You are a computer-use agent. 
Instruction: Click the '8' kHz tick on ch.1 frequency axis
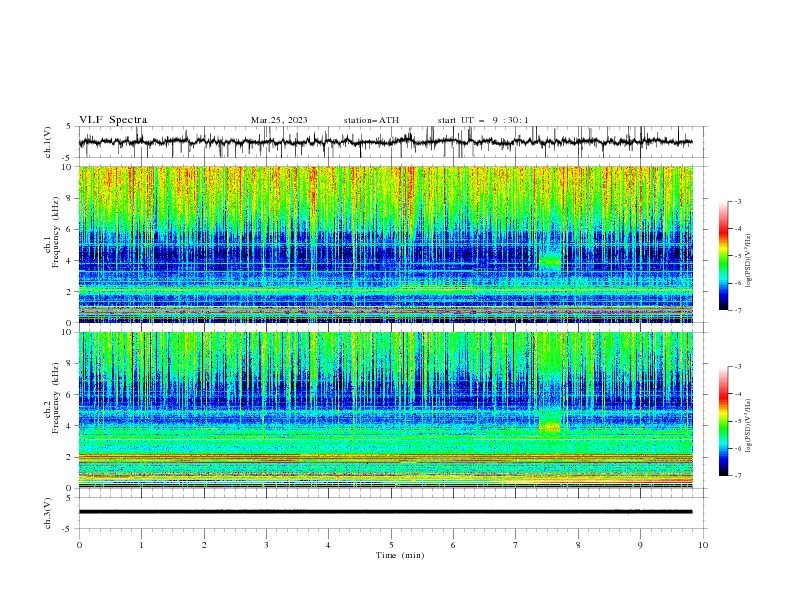[x=70, y=198]
